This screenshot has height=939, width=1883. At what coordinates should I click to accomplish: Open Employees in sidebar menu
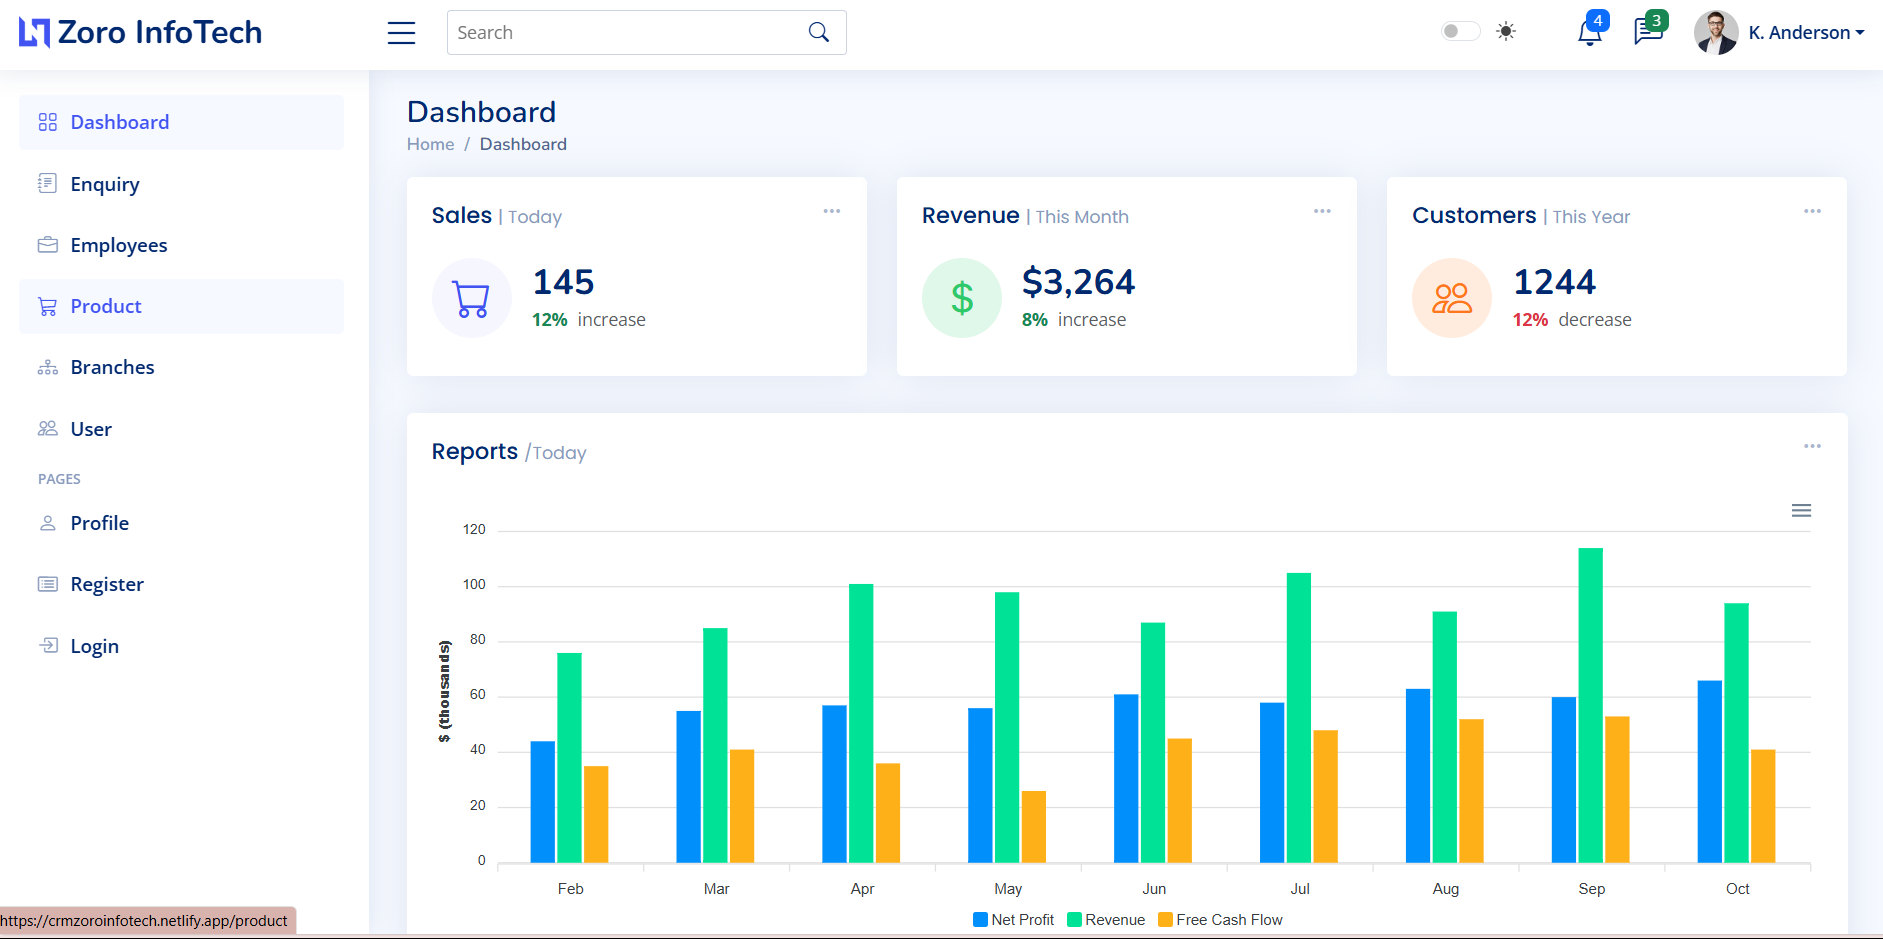[x=181, y=245]
